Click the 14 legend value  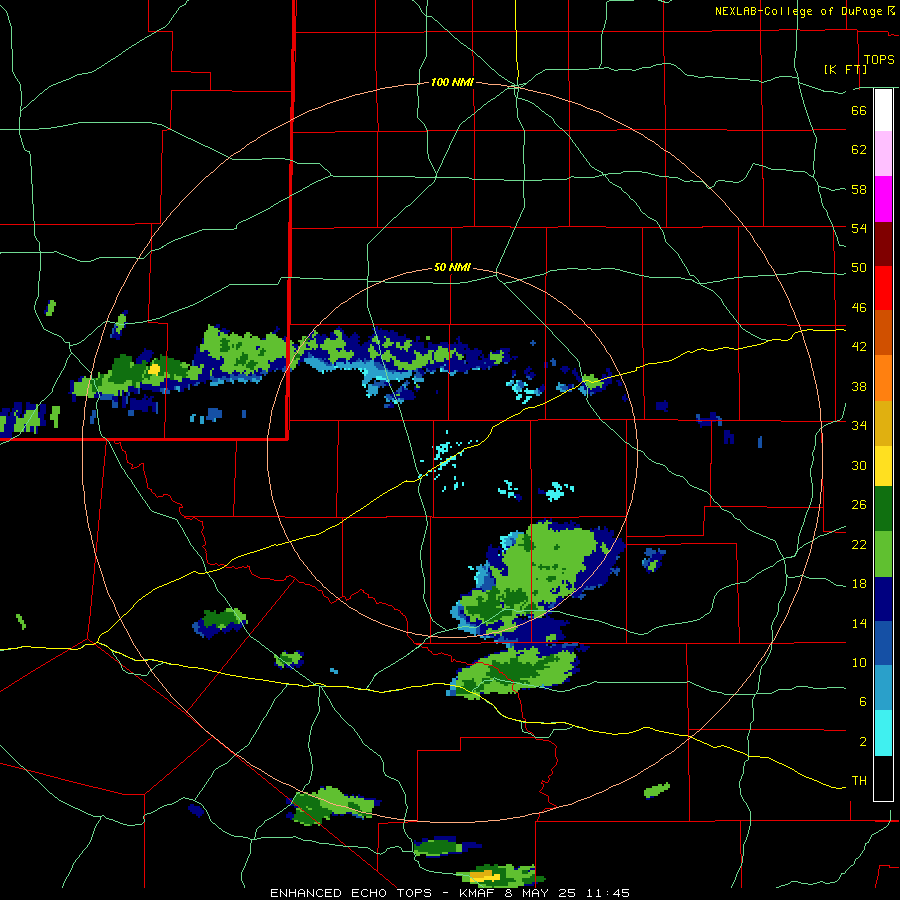click(859, 623)
